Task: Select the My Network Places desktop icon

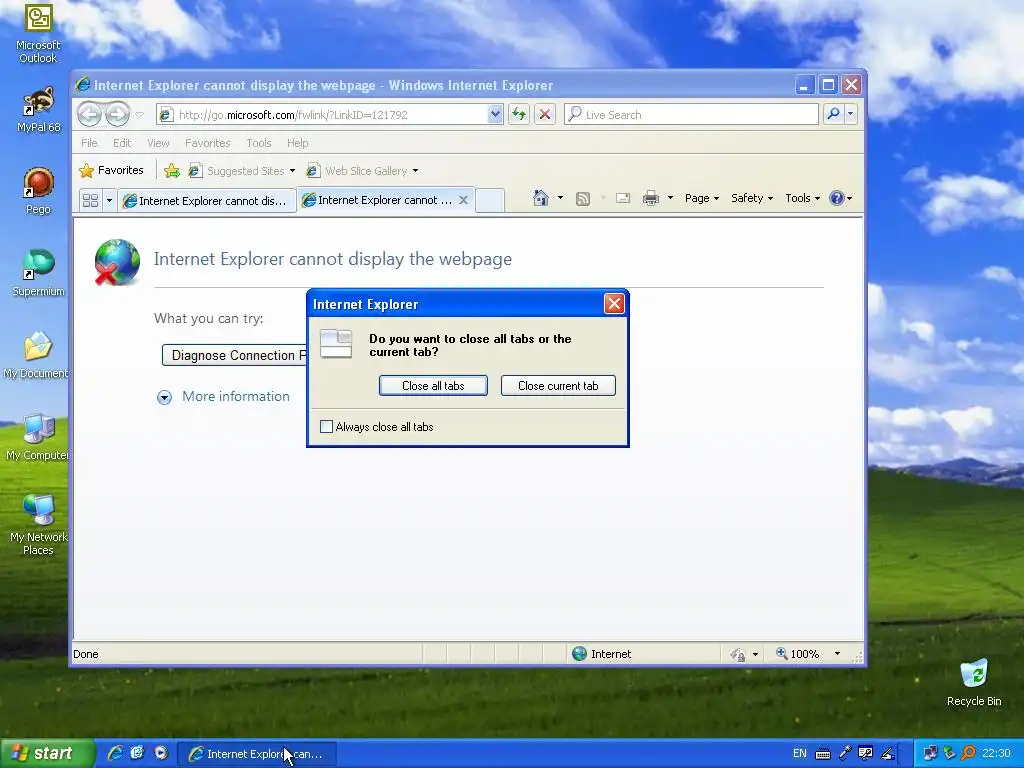Action: tap(38, 524)
